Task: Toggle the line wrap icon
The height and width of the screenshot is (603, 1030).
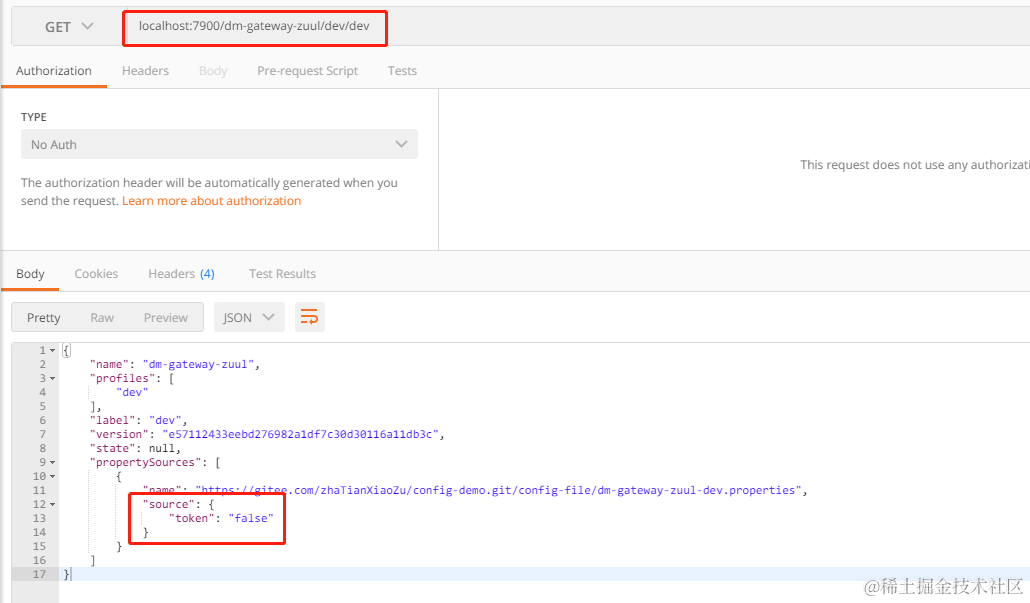Action: (309, 317)
